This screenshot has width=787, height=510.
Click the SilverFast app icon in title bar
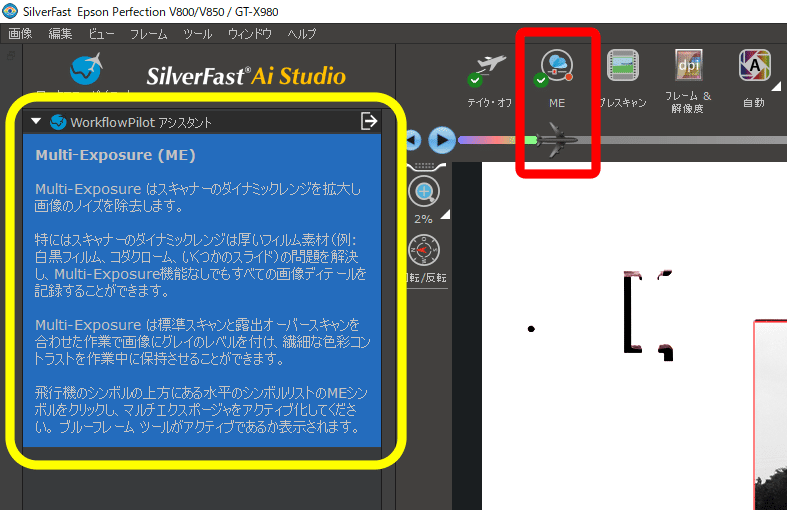(10, 11)
